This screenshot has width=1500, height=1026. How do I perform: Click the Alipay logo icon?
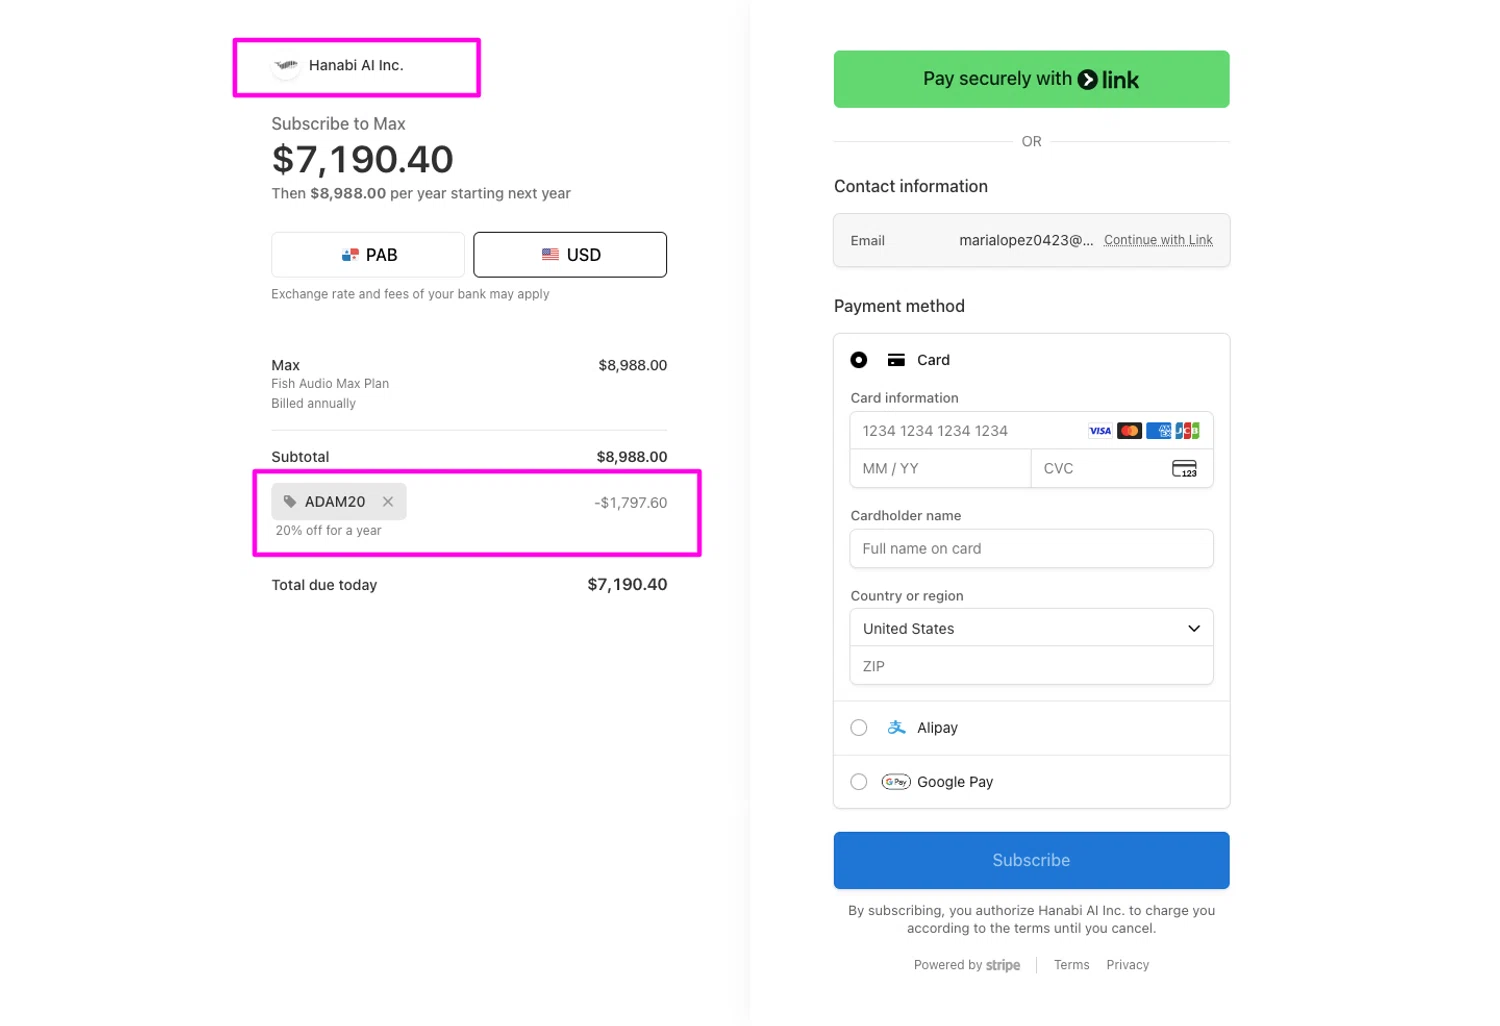[x=896, y=728]
